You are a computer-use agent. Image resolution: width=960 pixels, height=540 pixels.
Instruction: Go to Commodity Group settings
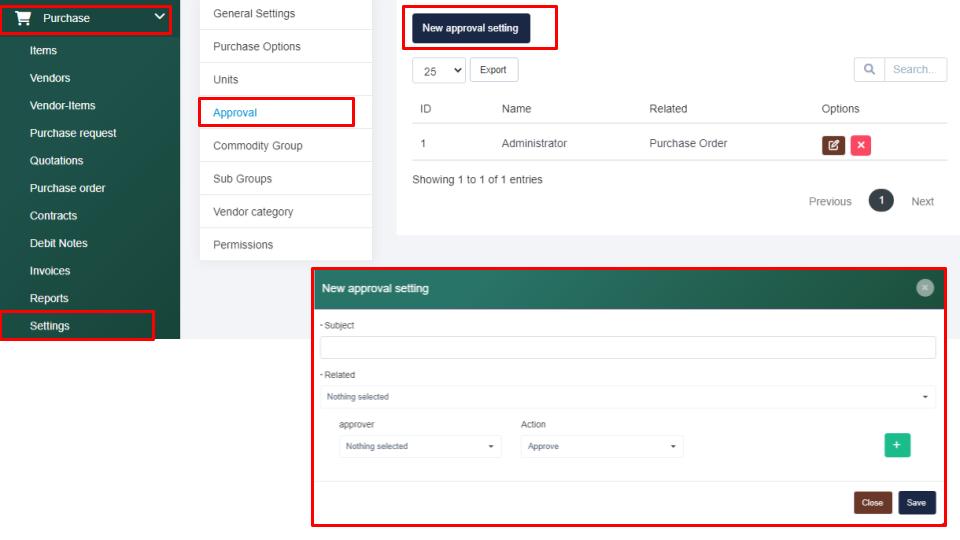pyautogui.click(x=257, y=146)
